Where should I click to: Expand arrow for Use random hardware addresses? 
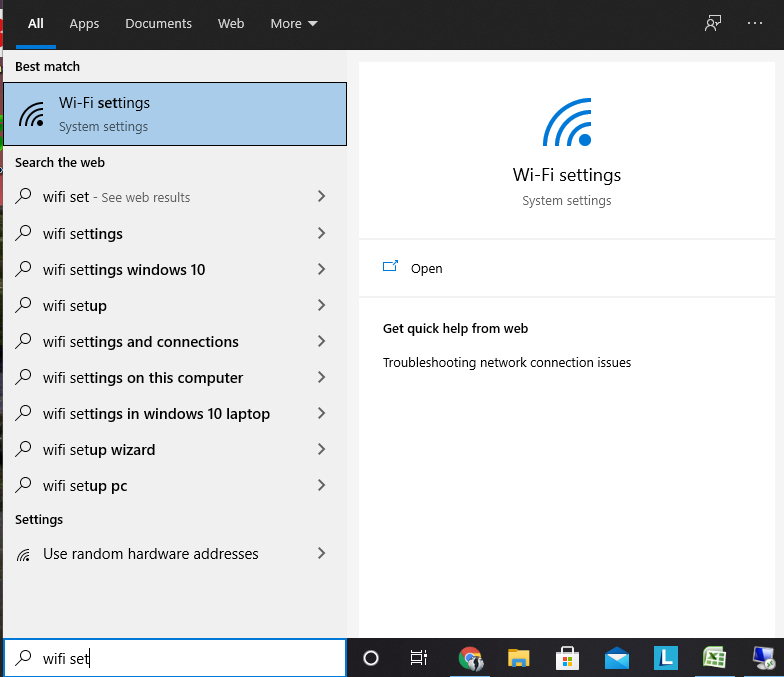coord(322,553)
